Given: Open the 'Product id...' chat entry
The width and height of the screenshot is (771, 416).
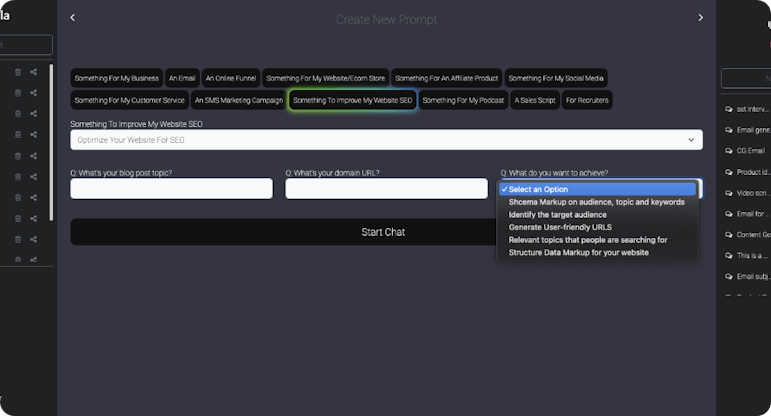Looking at the screenshot, I should click(x=752, y=172).
